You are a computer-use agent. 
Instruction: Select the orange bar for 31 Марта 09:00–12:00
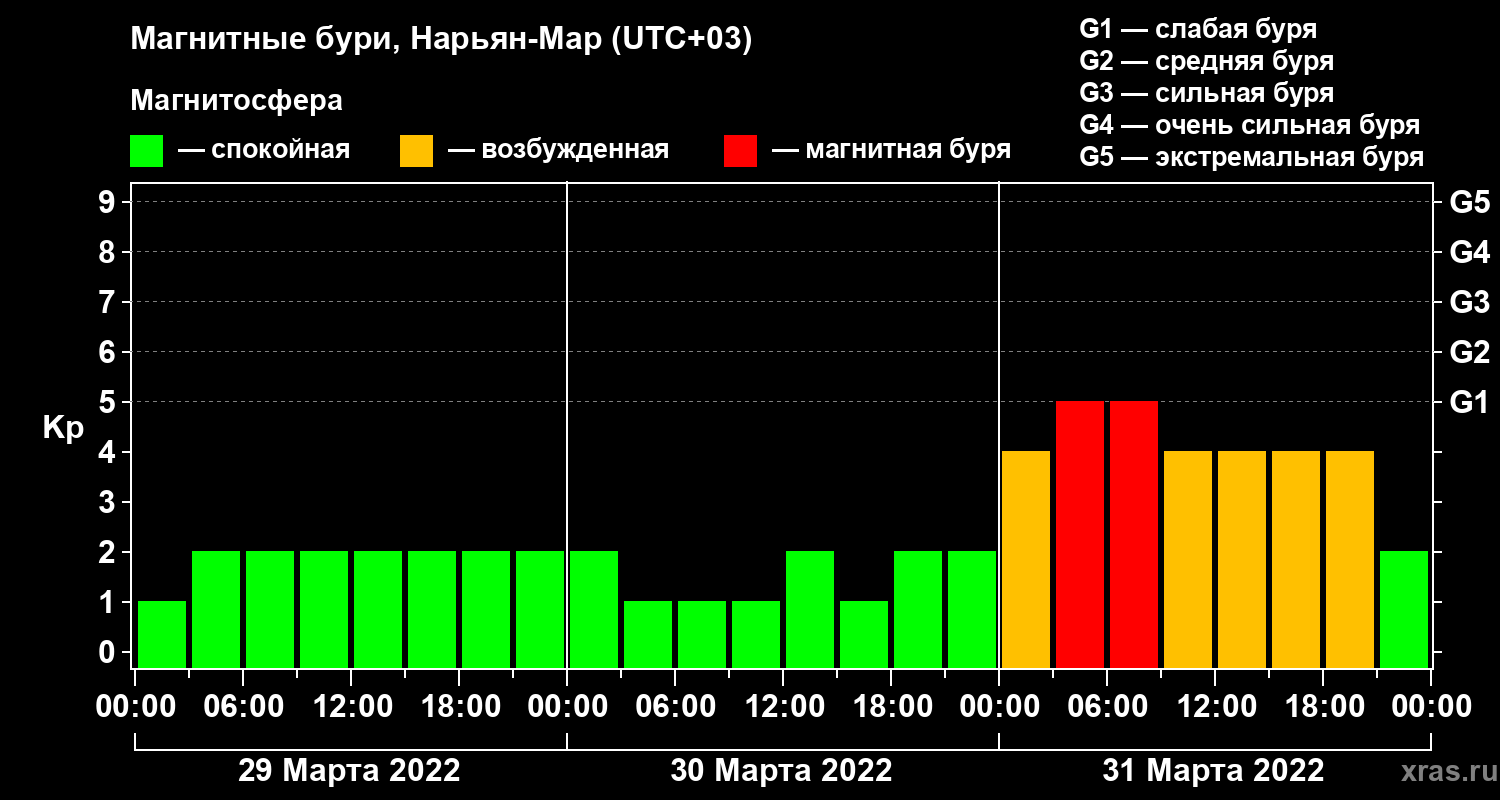click(x=1188, y=559)
